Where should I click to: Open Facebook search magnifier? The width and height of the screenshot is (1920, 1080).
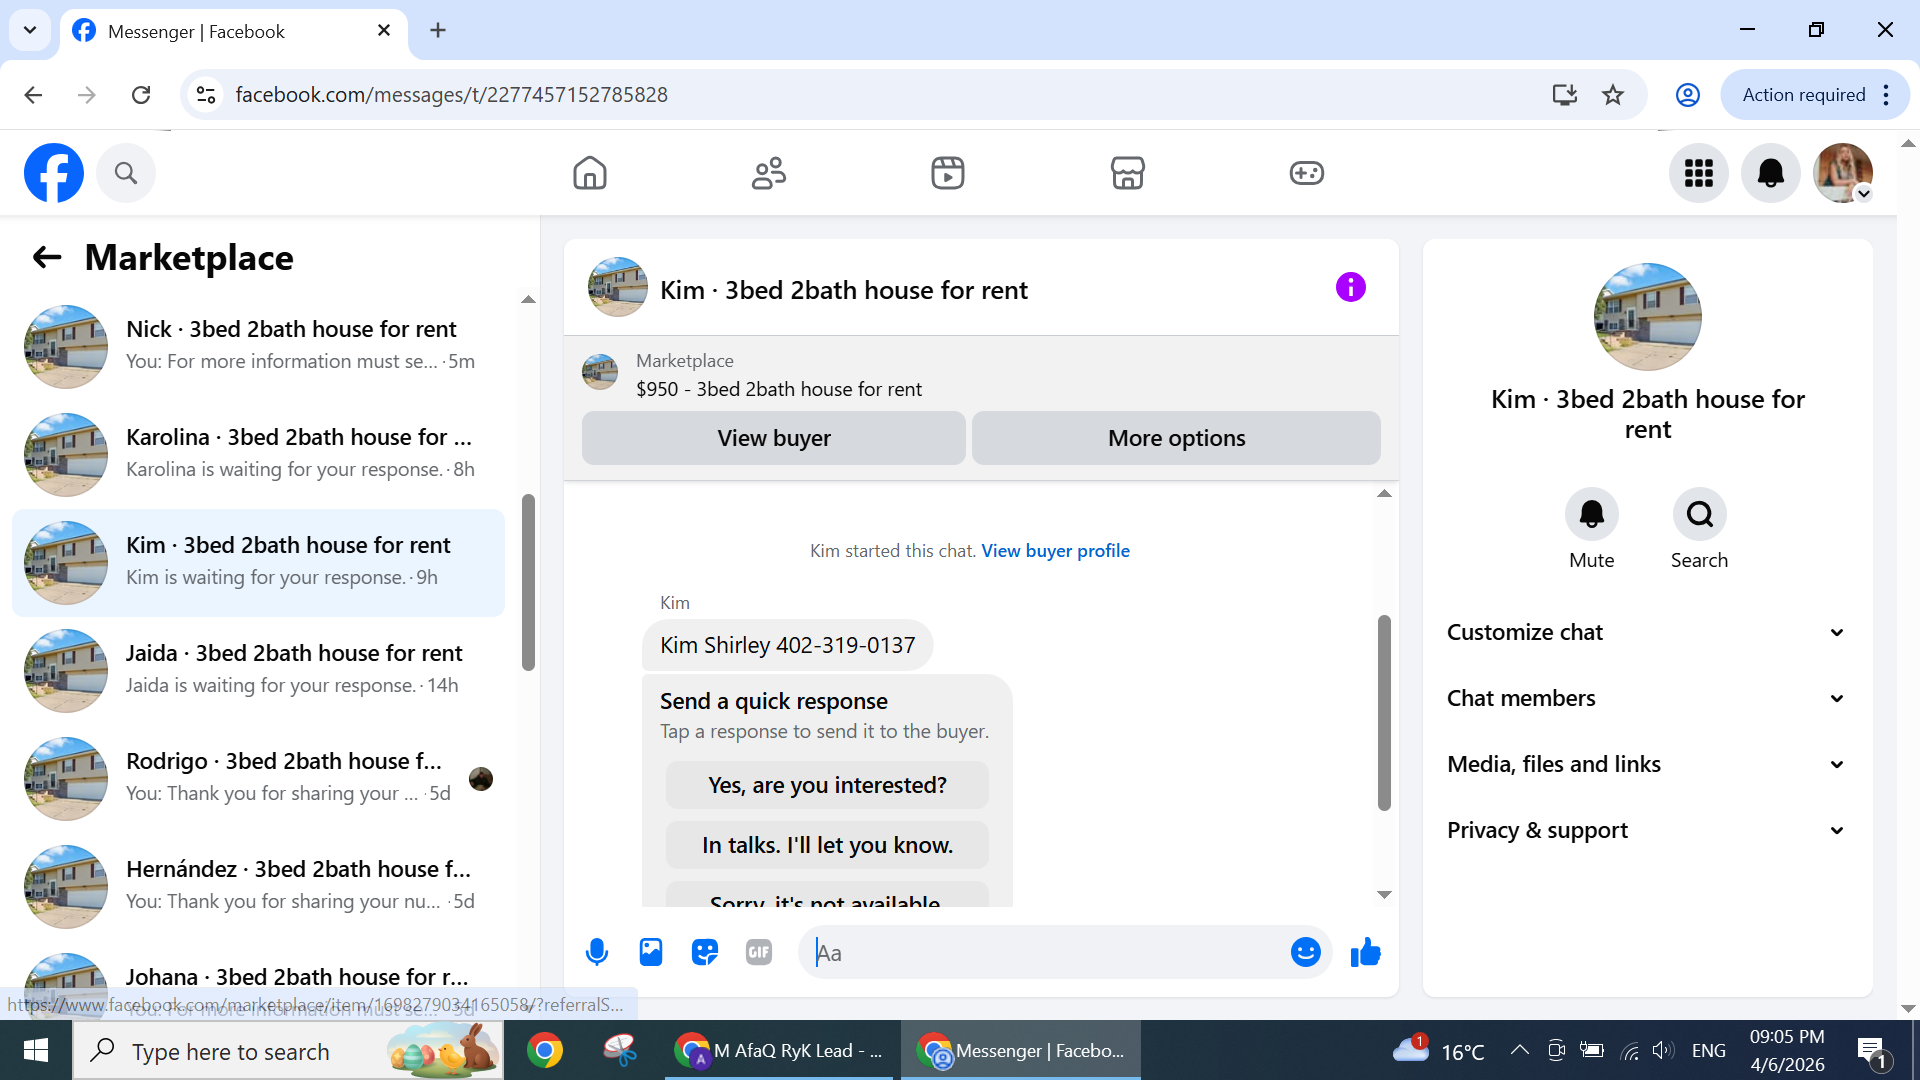coord(126,173)
